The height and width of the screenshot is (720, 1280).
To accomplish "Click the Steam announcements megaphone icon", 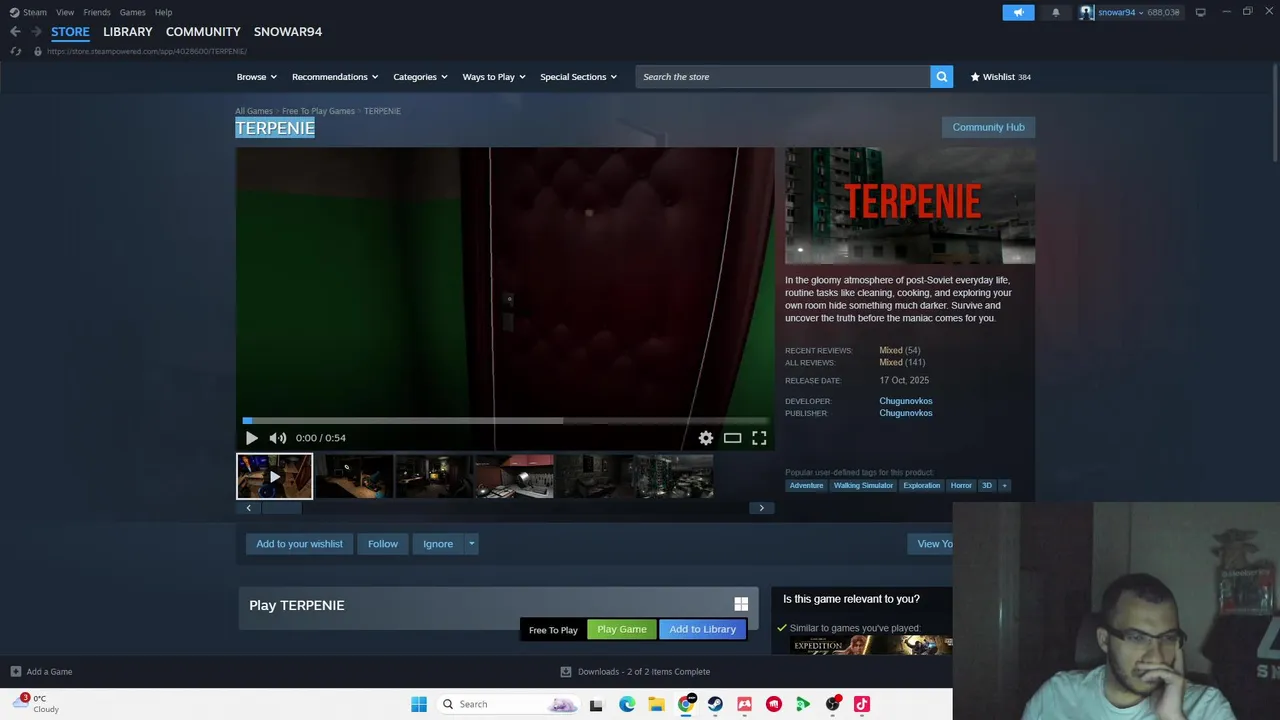I will tap(1018, 12).
